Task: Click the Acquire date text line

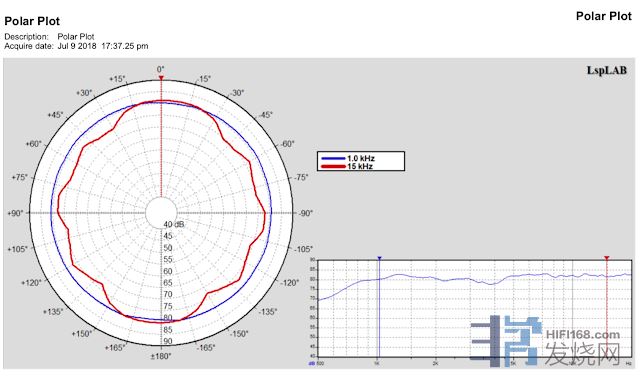Action: (x=76, y=46)
